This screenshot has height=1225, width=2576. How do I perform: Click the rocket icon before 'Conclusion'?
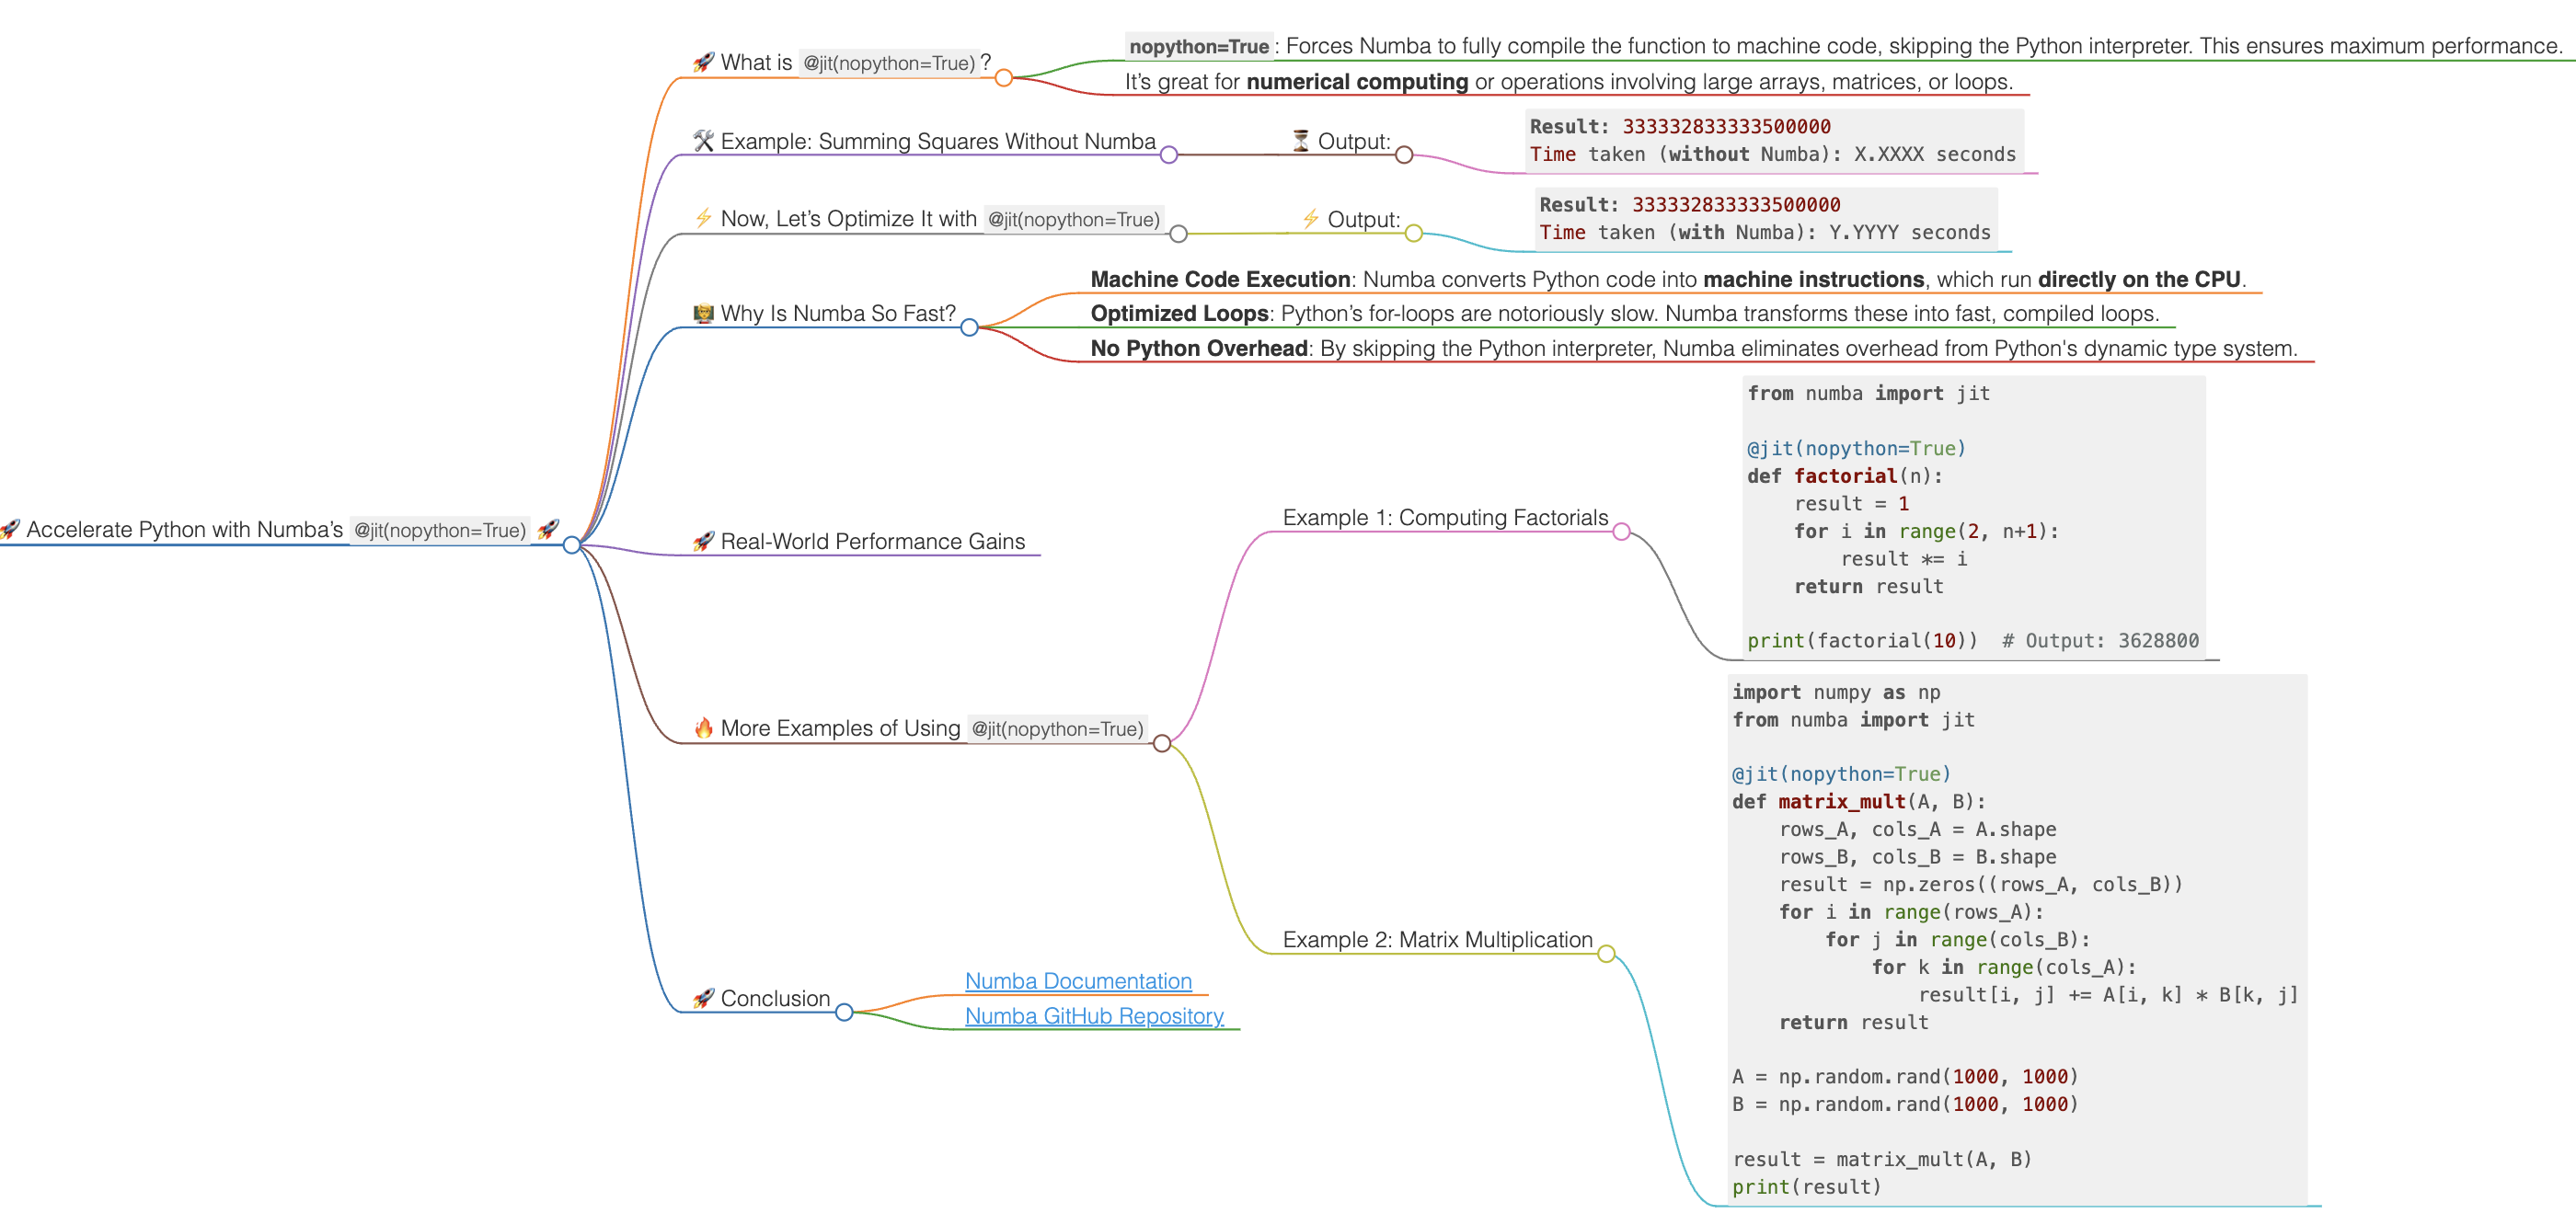coord(703,998)
